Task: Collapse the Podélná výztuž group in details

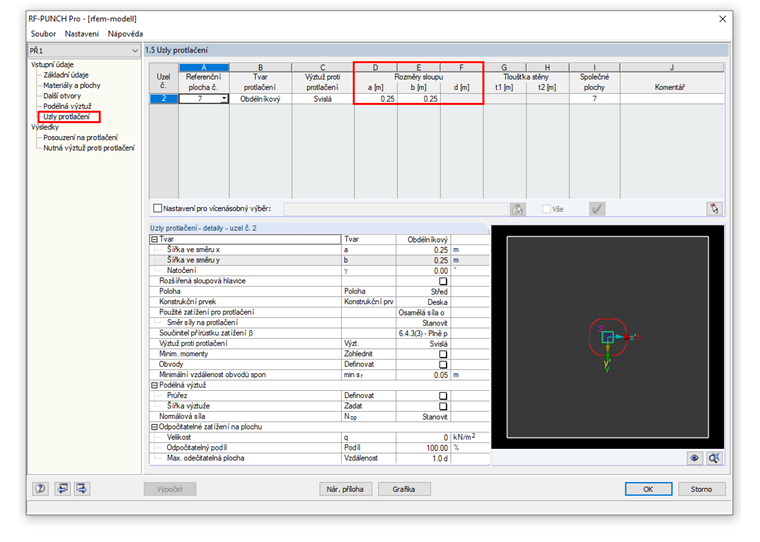Action: coord(154,385)
